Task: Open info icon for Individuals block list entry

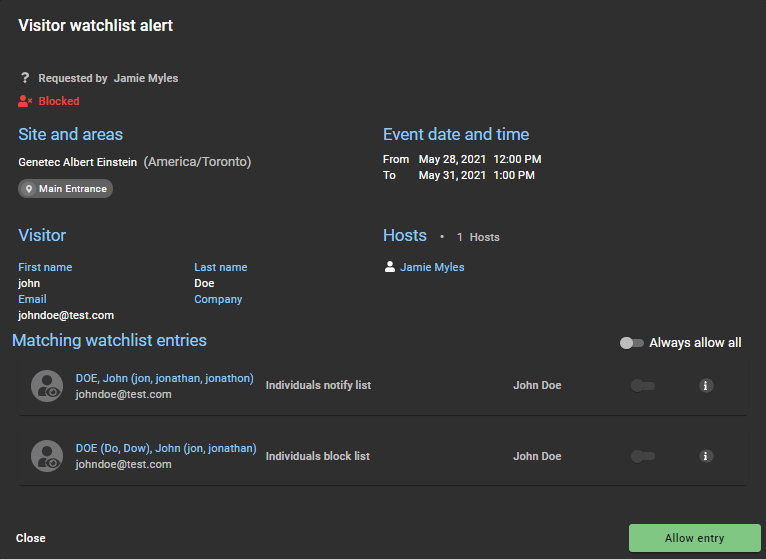Action: coord(706,456)
